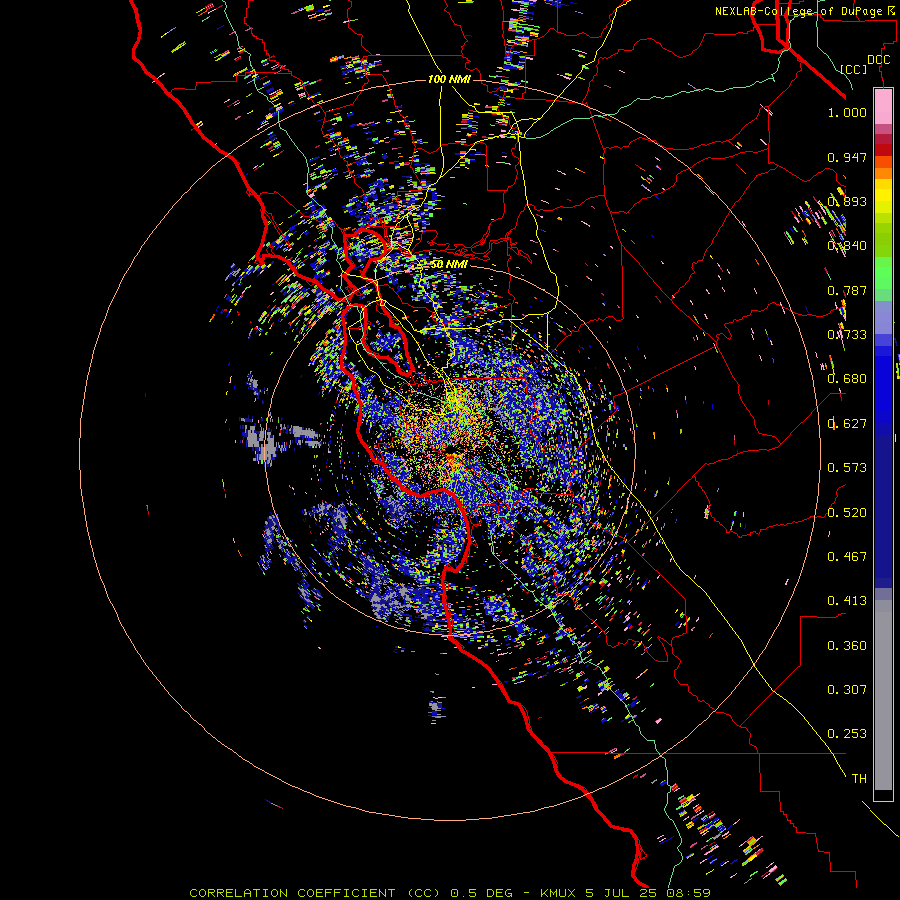Click the 0.413 color scale value
Viewport: 900px width, 900px height.
coord(847,601)
